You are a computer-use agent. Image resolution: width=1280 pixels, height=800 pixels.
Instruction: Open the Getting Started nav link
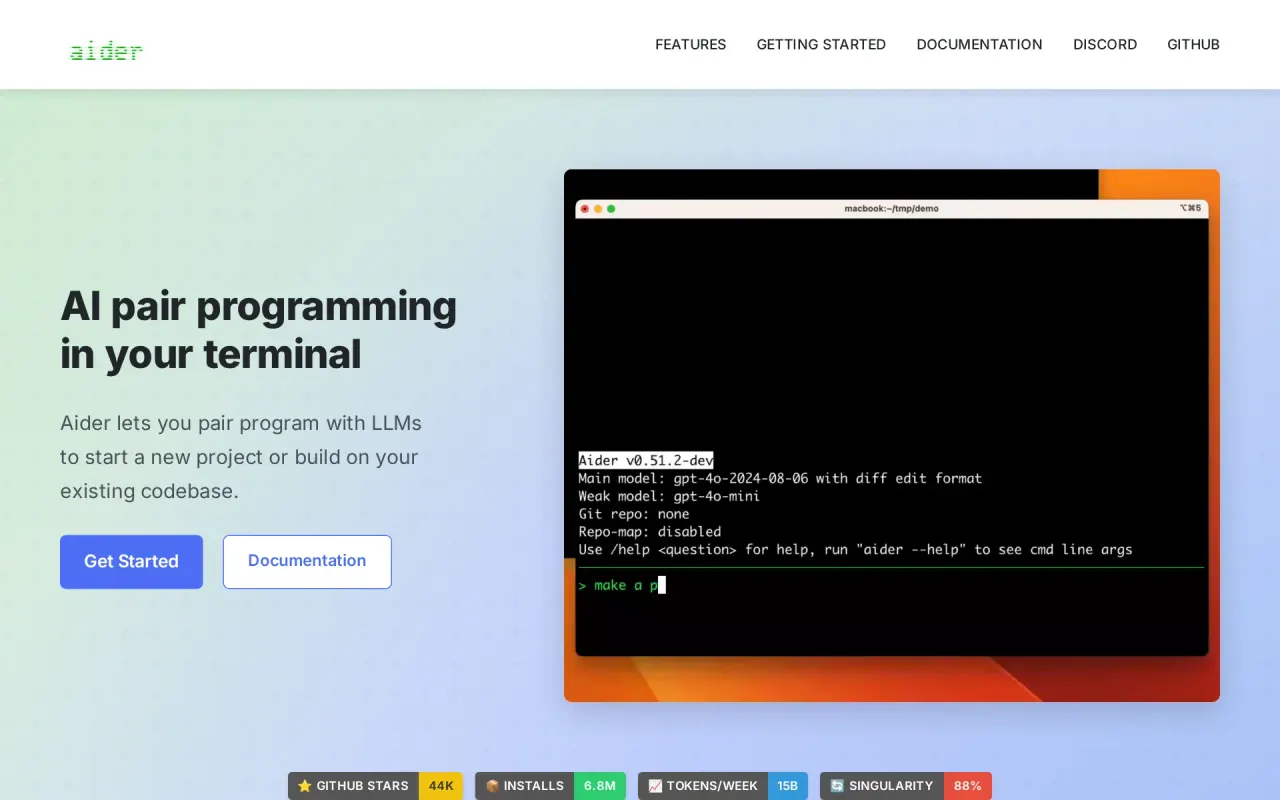coord(821,44)
